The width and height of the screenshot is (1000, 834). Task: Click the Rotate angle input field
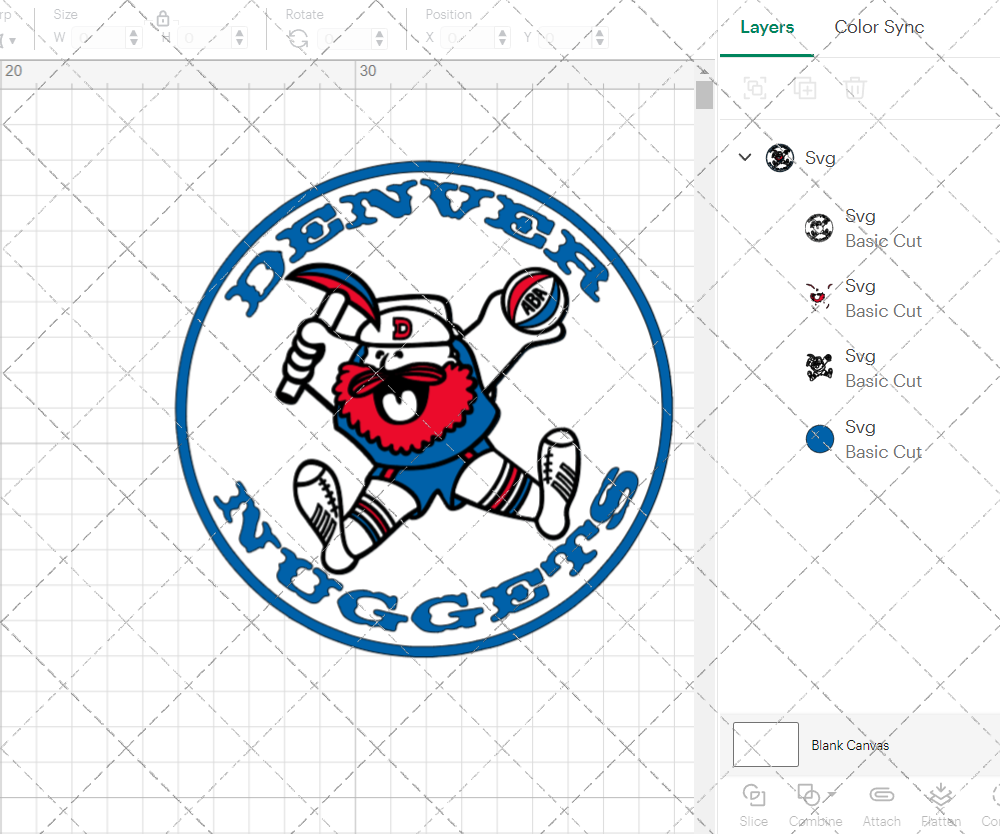[x=346, y=38]
